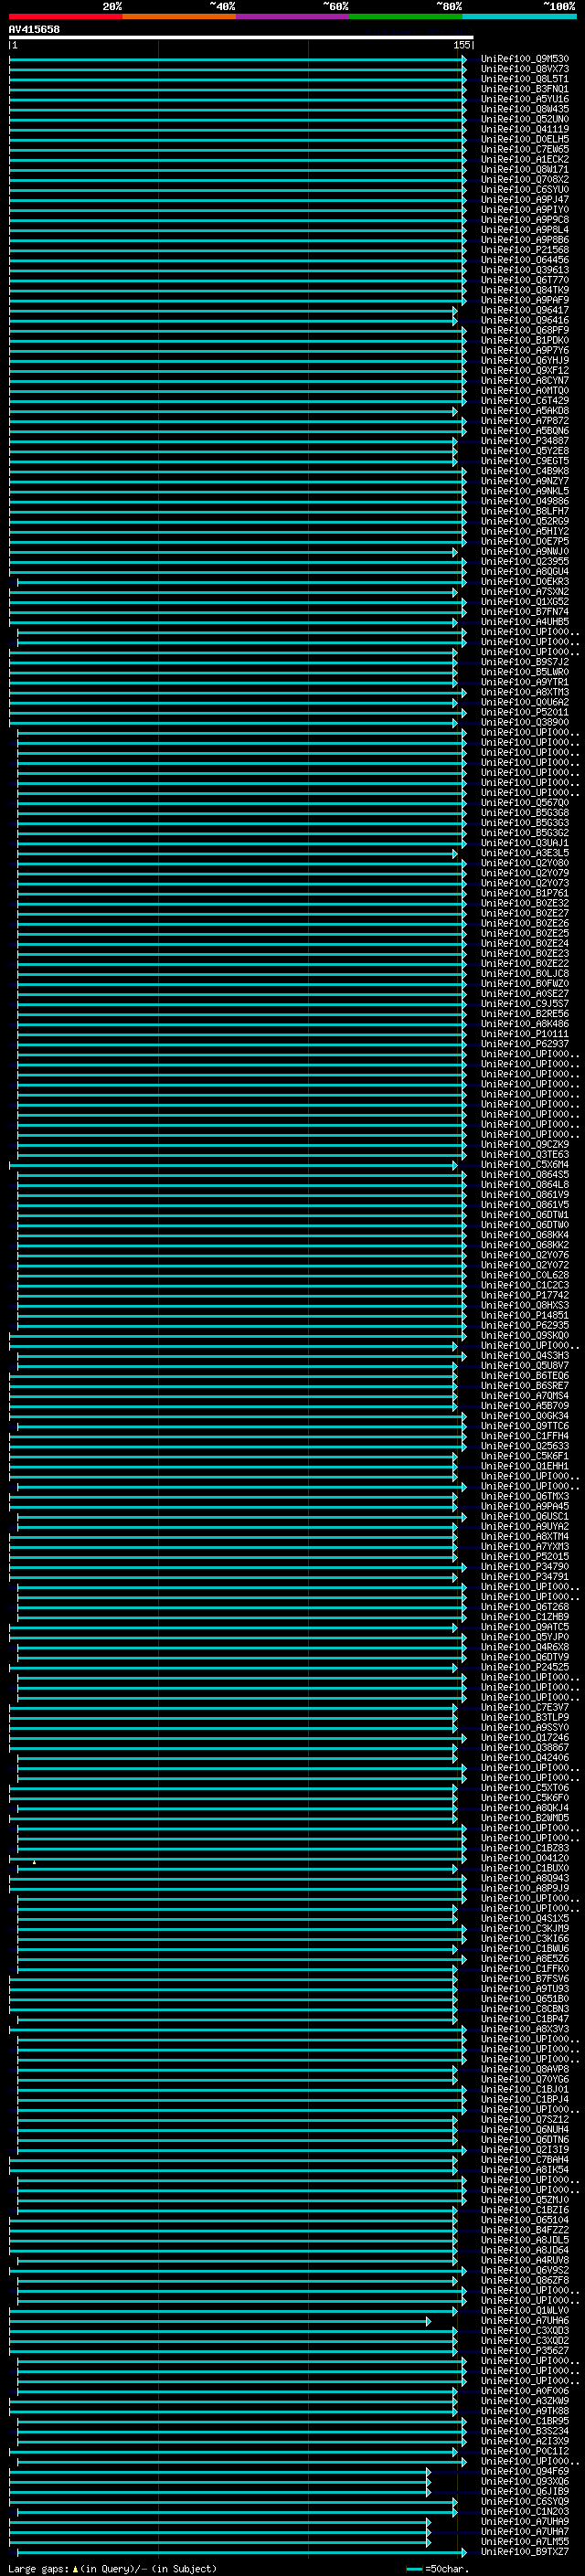Image resolution: width=585 pixels, height=2576 pixels.
Task: Open hit UniRef100_P17742
Action: (524, 1295)
